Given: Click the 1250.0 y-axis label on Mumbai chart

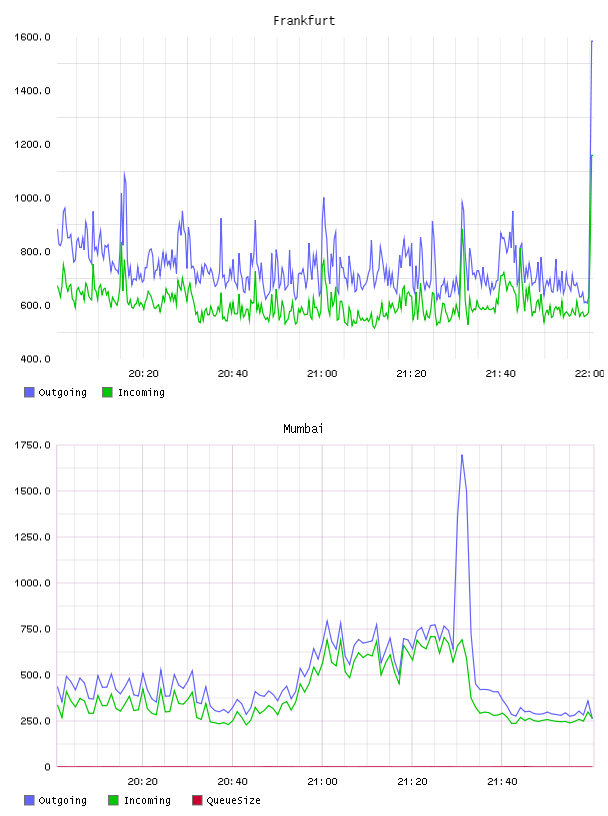Looking at the screenshot, I should (32, 537).
